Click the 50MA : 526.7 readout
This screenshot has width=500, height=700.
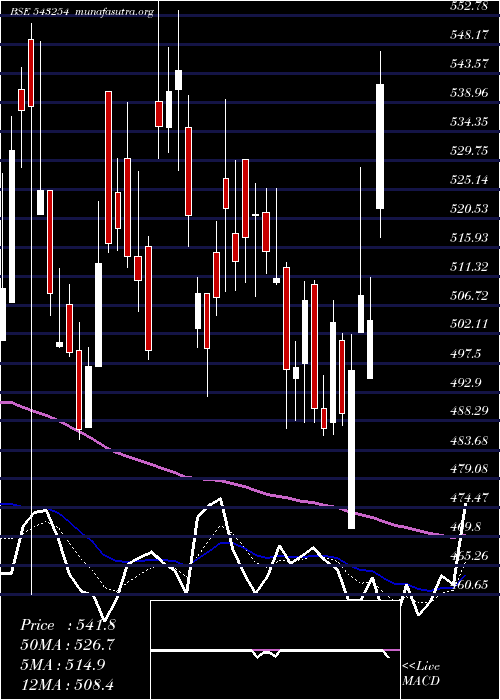67,645
